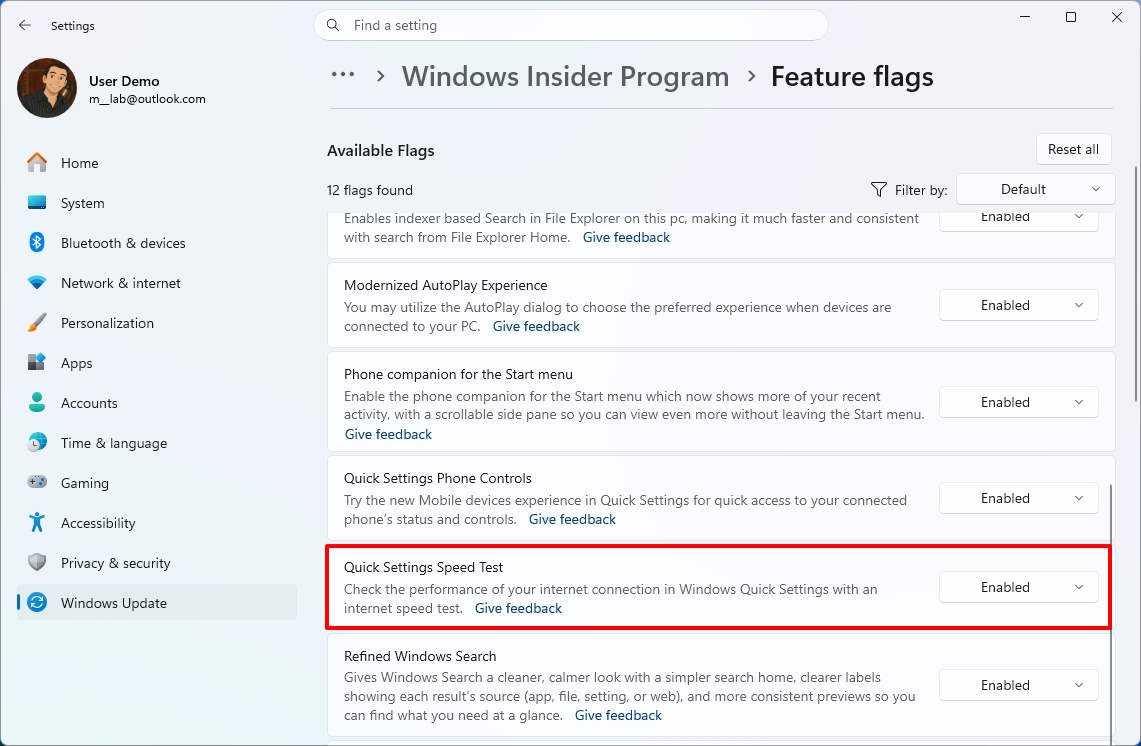Screen dimensions: 1141x746
Task: Click the Privacy & security shield icon
Action: 37,563
